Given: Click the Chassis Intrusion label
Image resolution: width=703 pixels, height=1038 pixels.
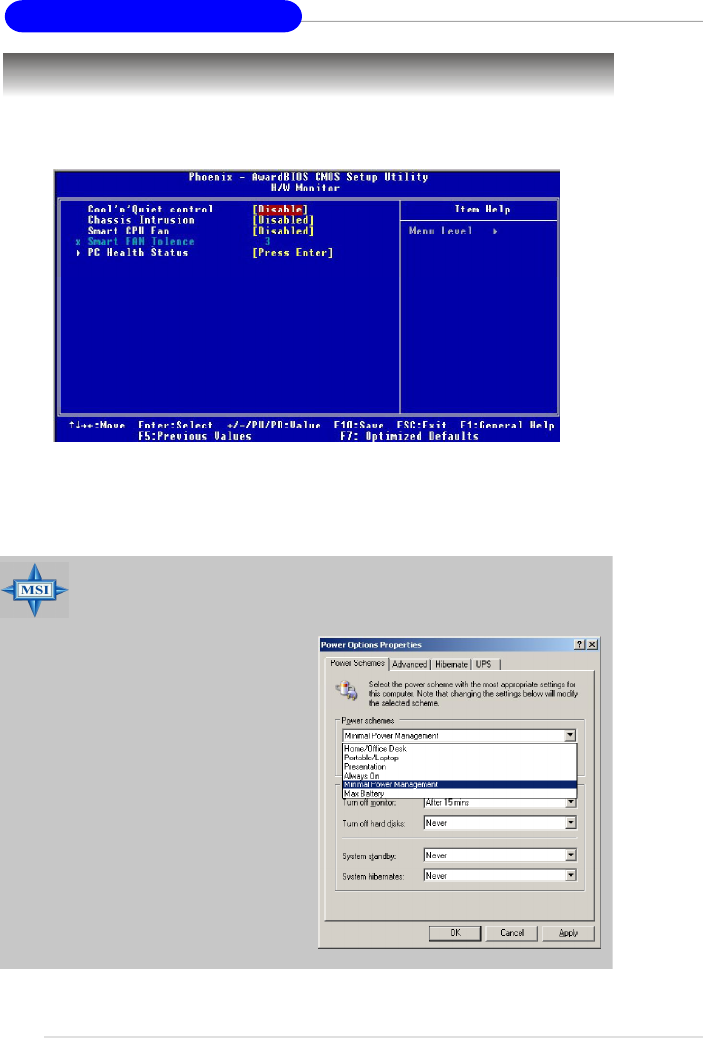Looking at the screenshot, I should point(141,220).
